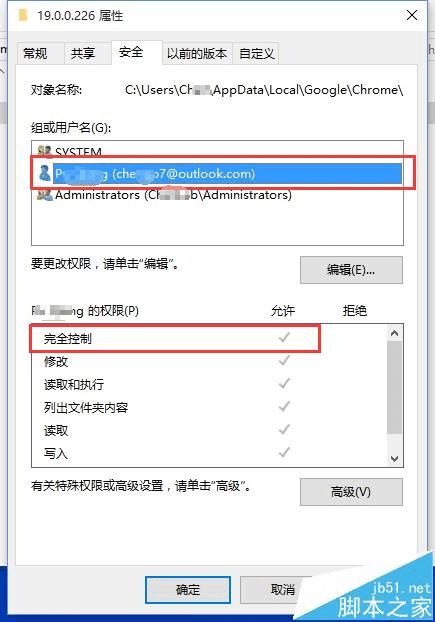Screen dimensions: 435x622
Task: Open advanced settings with 高级(V)
Action: click(x=351, y=492)
